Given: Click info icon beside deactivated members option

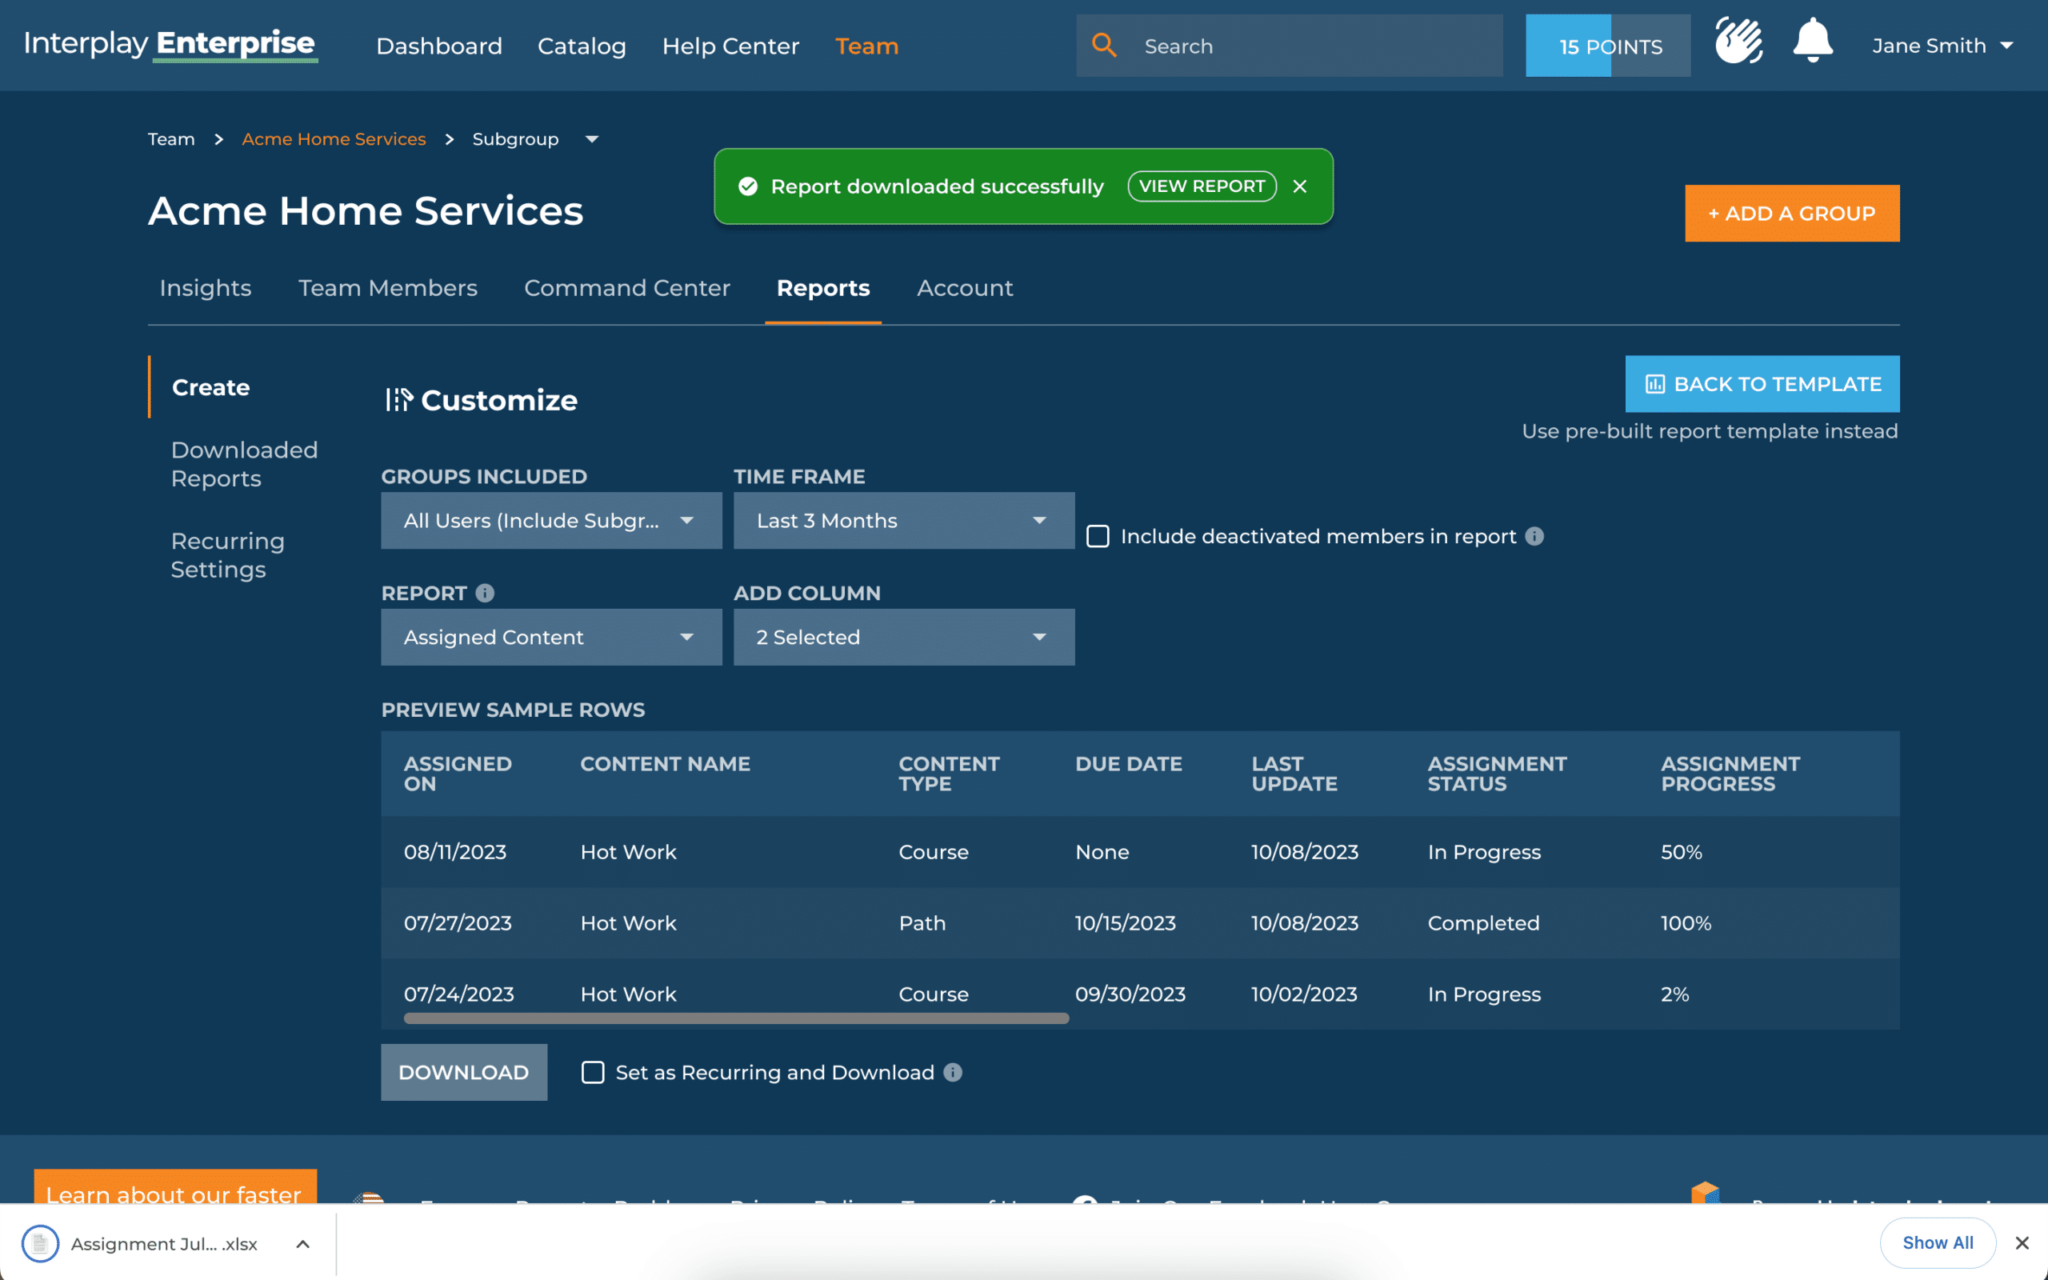Looking at the screenshot, I should pyautogui.click(x=1535, y=536).
